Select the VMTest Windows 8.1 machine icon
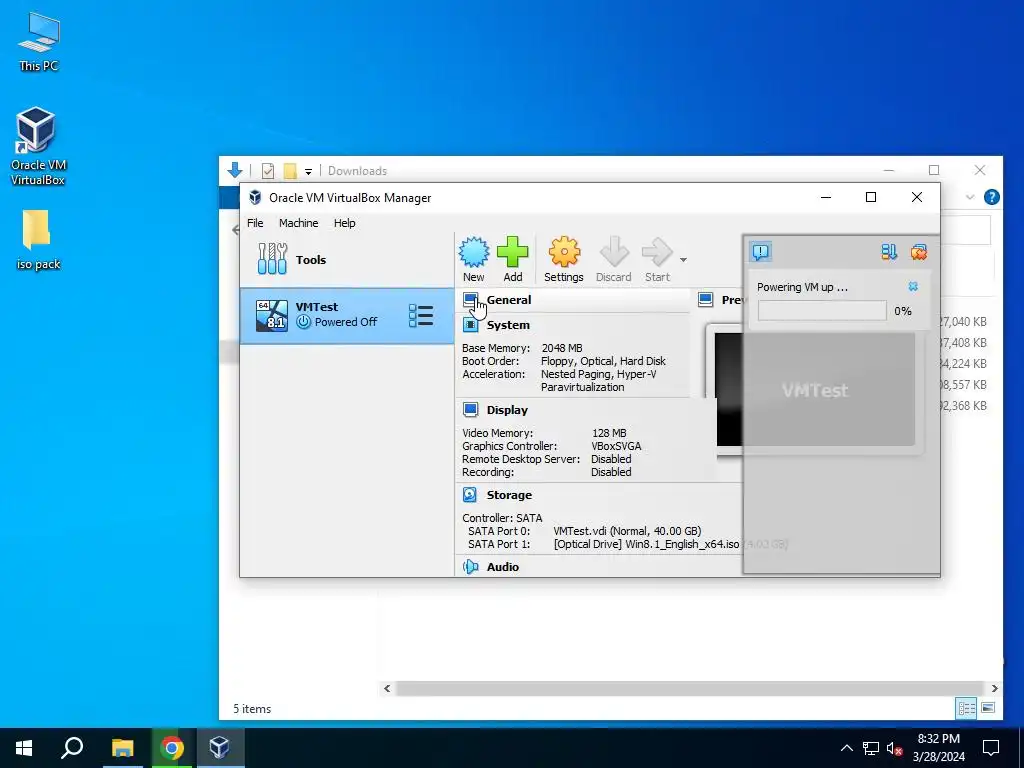Image resolution: width=1024 pixels, height=768 pixels. (272, 316)
